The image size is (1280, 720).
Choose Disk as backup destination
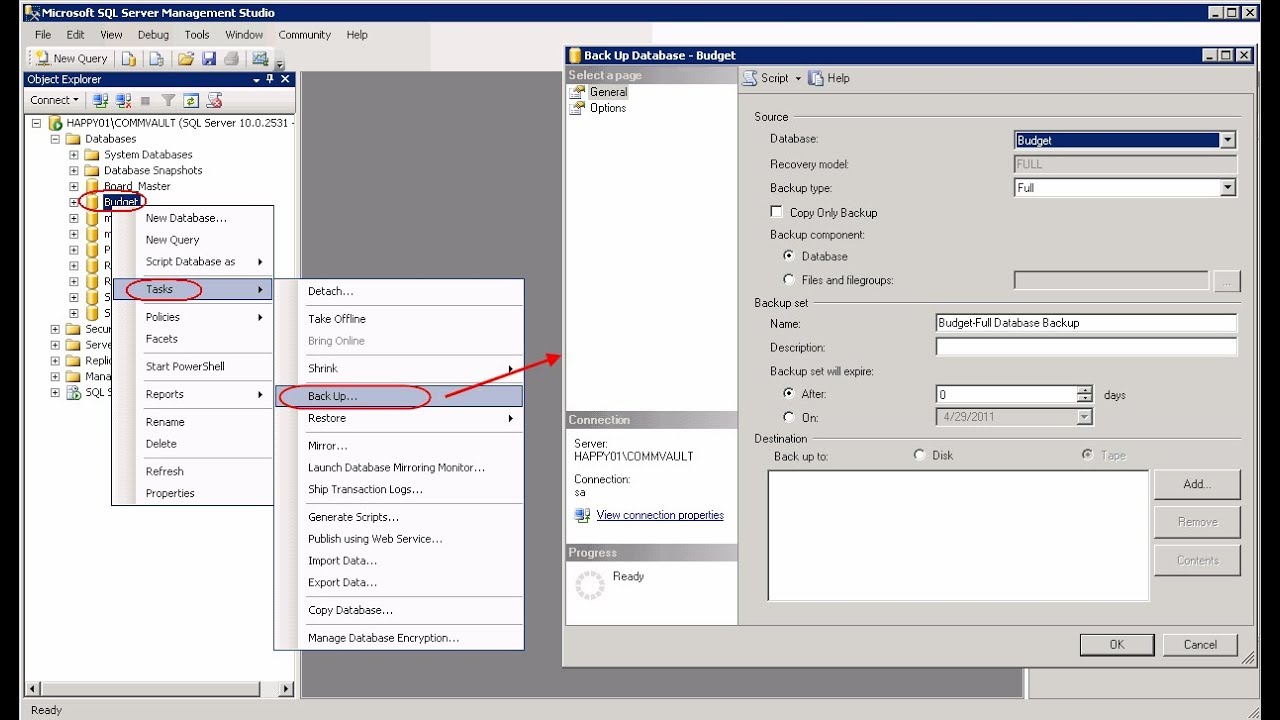click(x=920, y=455)
